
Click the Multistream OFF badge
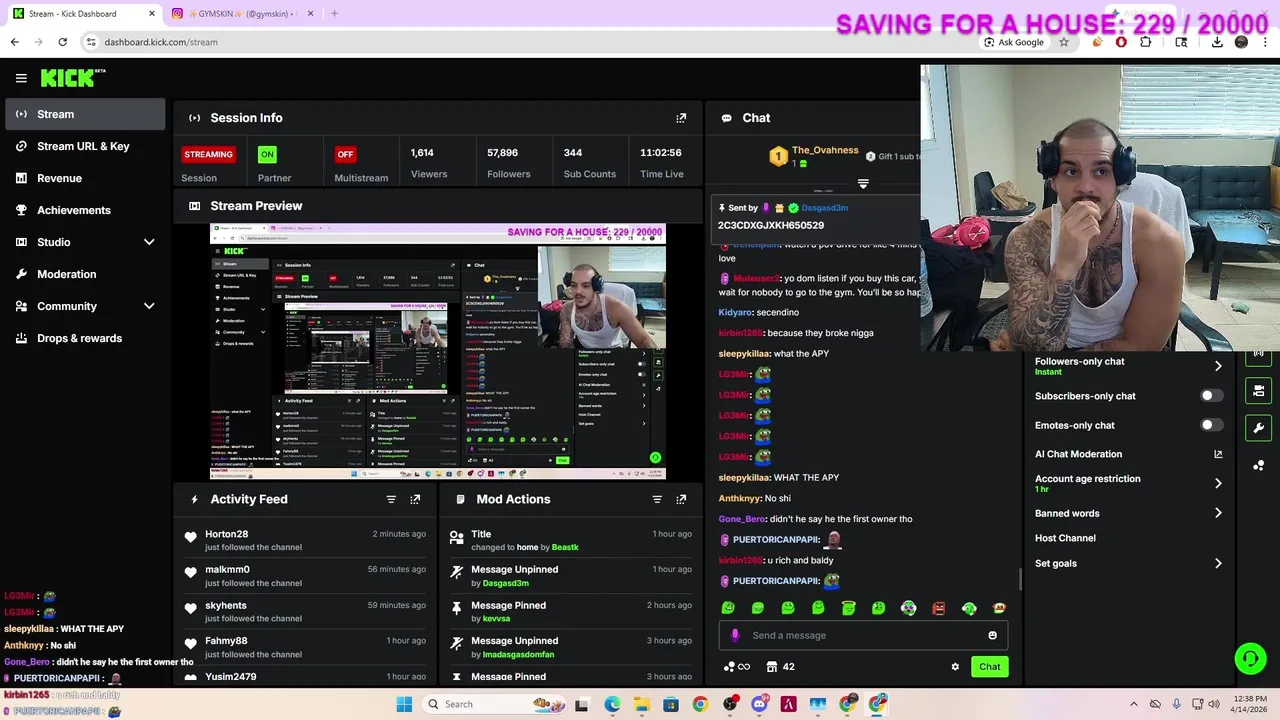[345, 154]
